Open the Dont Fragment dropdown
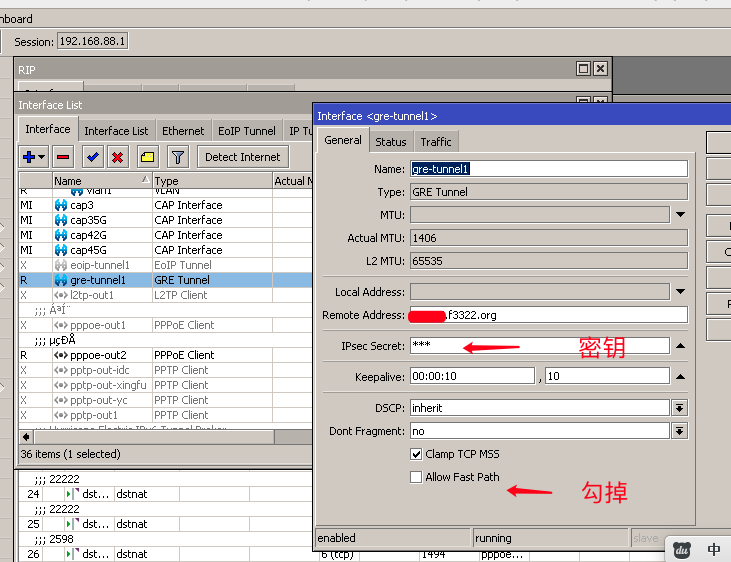 click(x=679, y=431)
